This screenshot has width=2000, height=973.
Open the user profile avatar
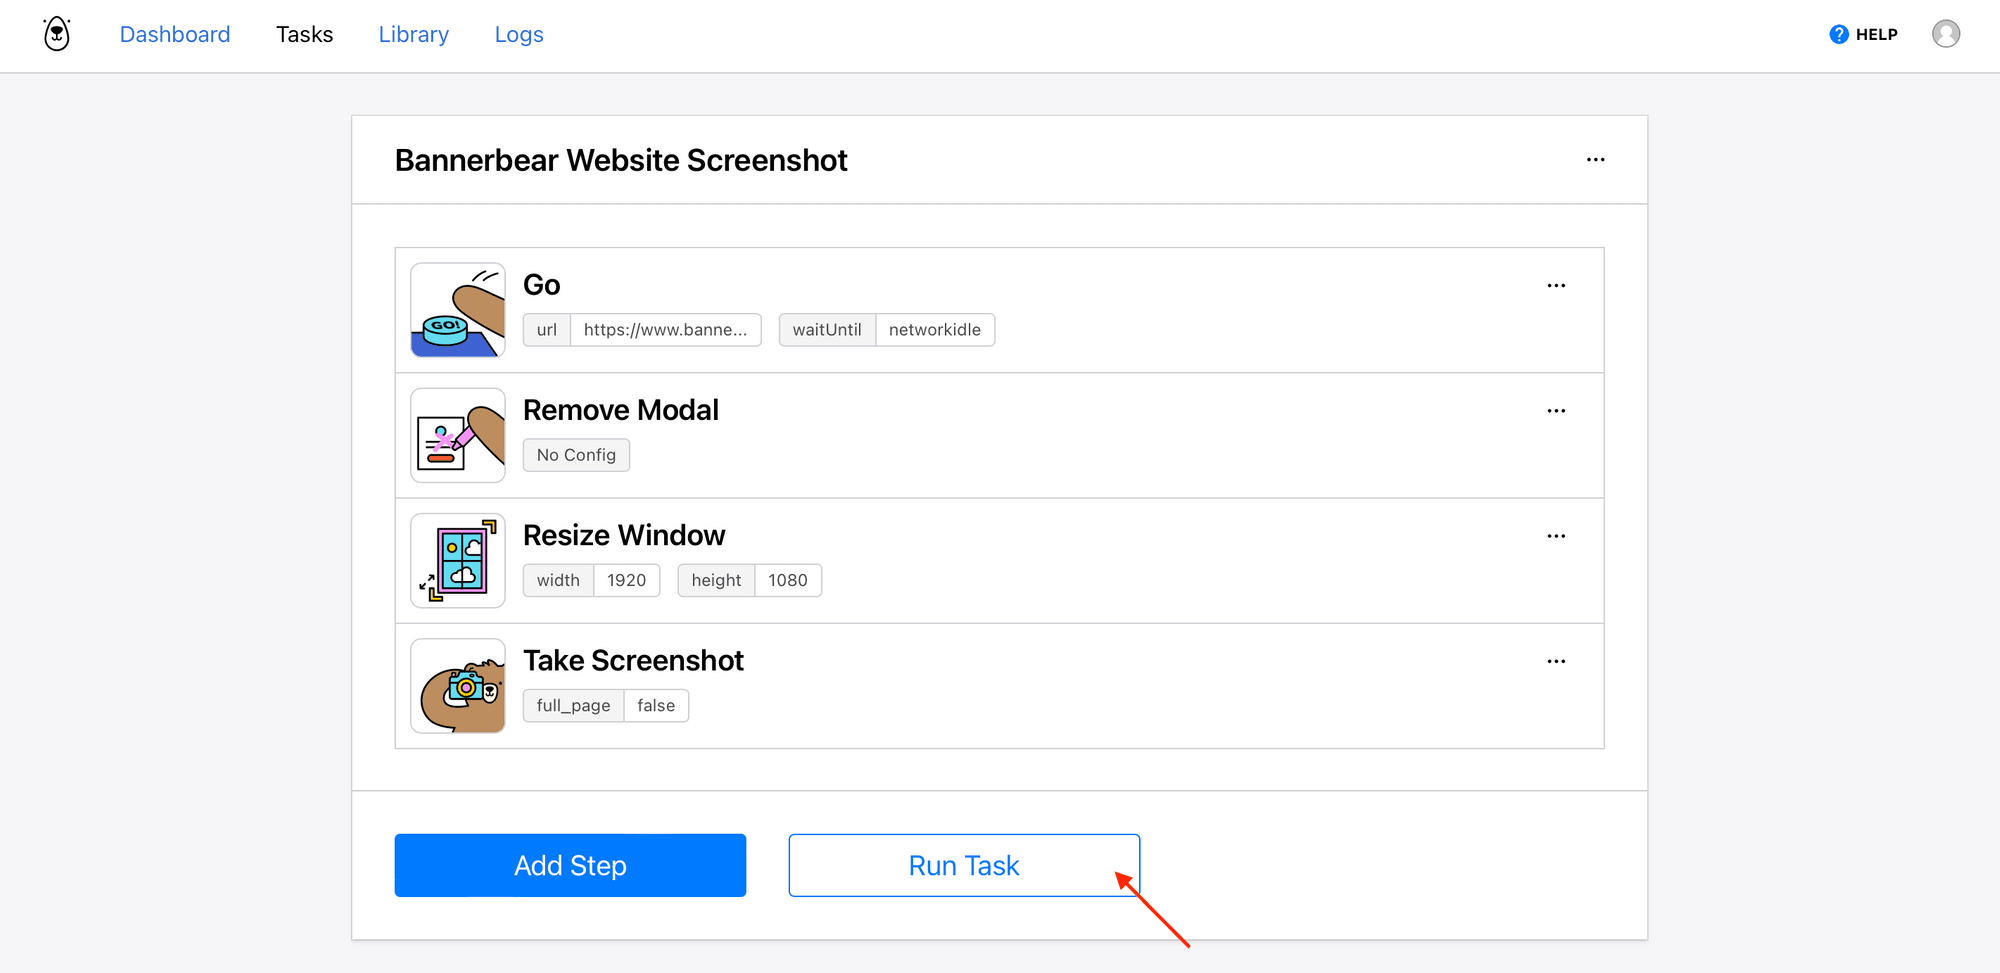click(x=1945, y=34)
